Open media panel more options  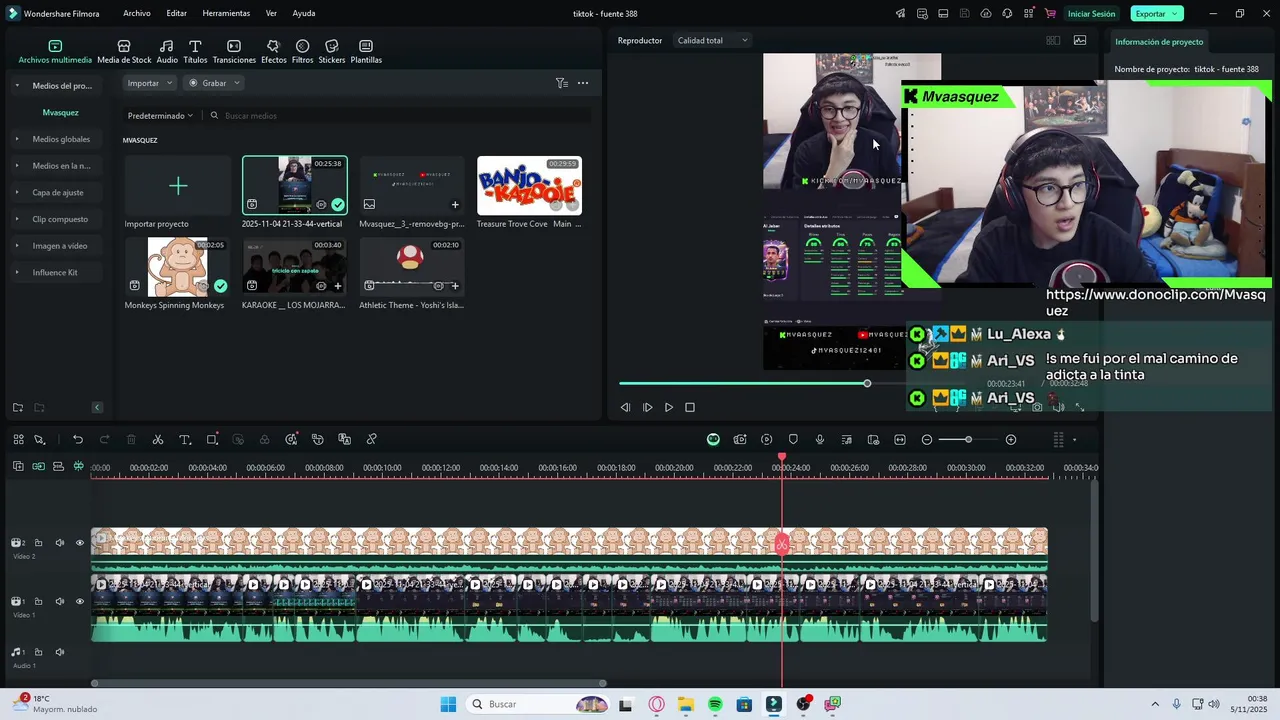583,83
